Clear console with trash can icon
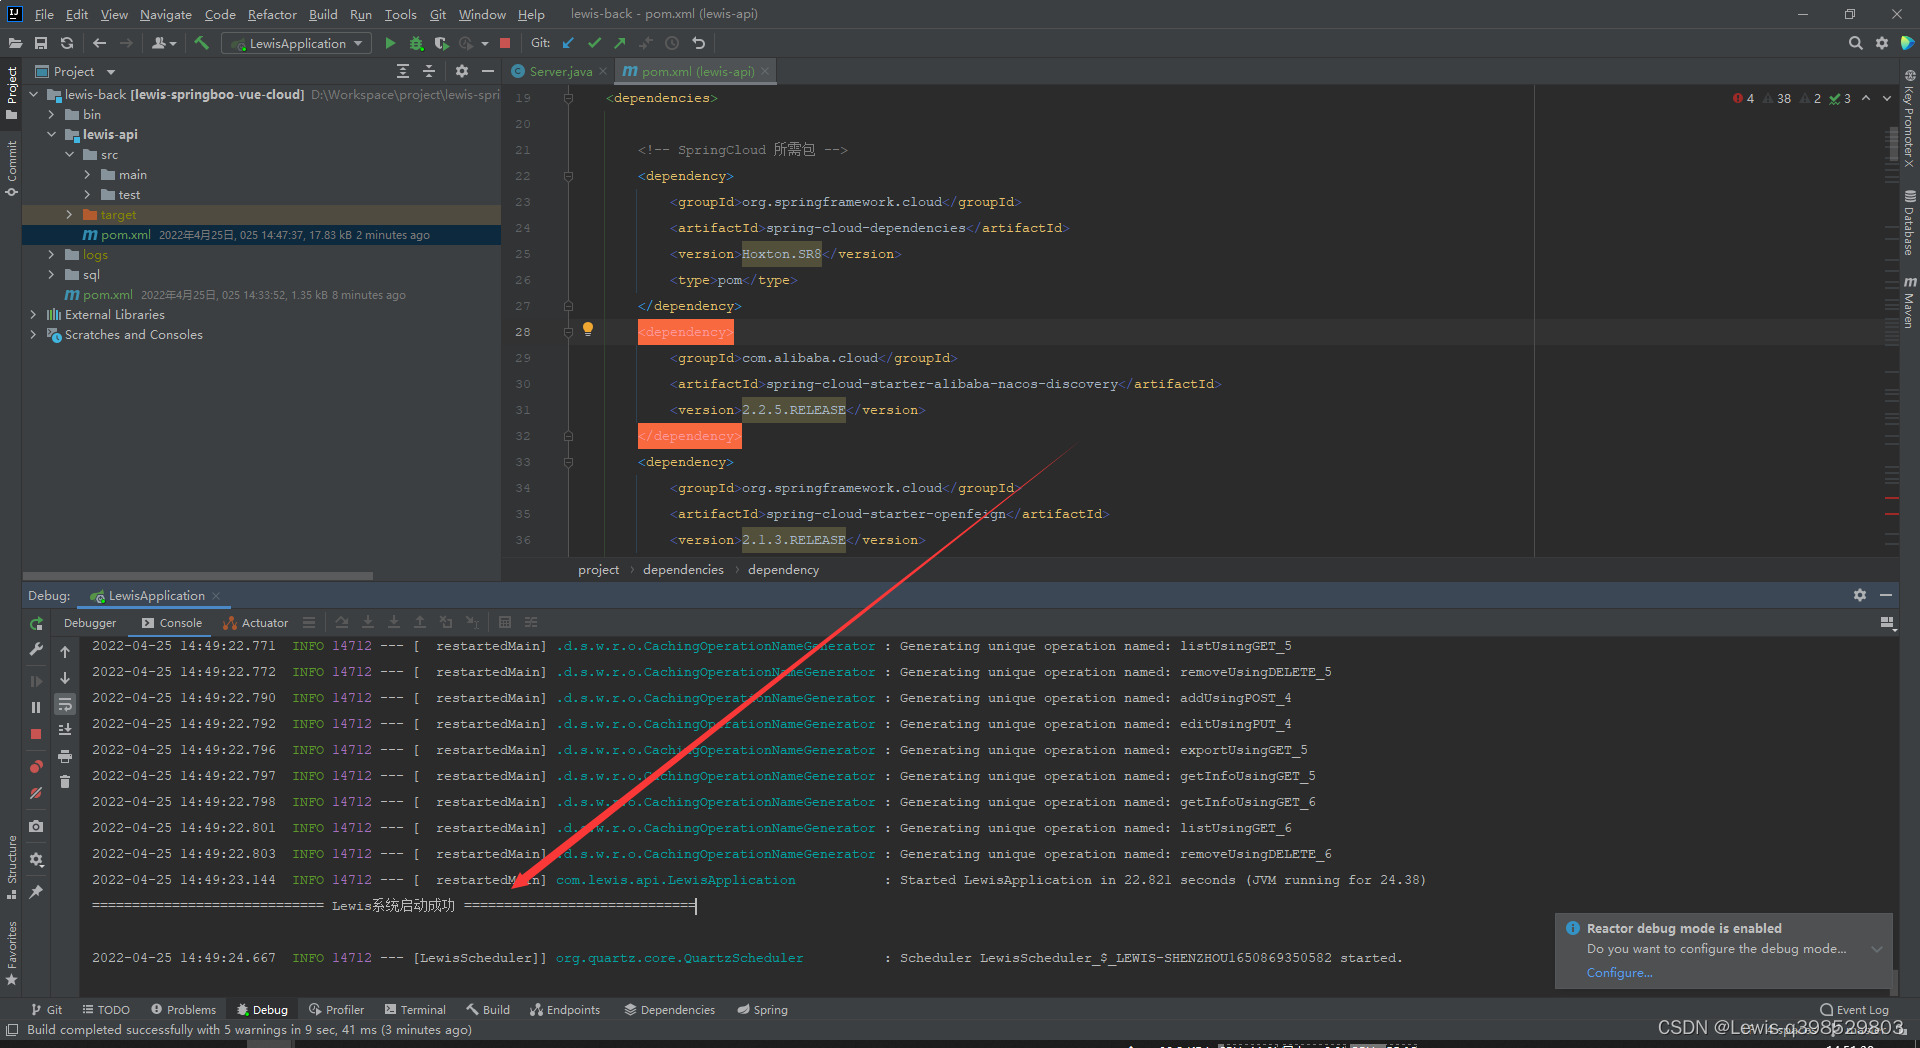 pos(65,782)
